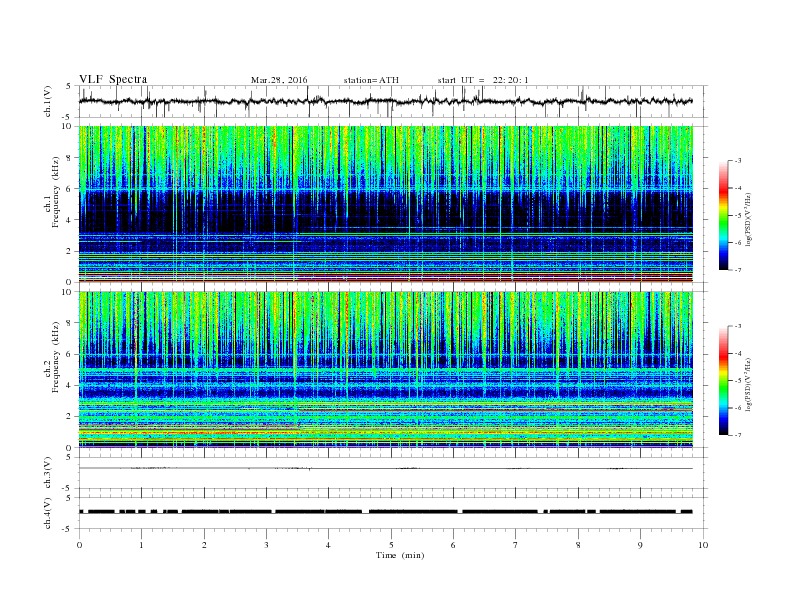Image resolution: width=792 pixels, height=612 pixels.
Task: Click the ch.4(V) black bar trace
Action: [x=386, y=512]
